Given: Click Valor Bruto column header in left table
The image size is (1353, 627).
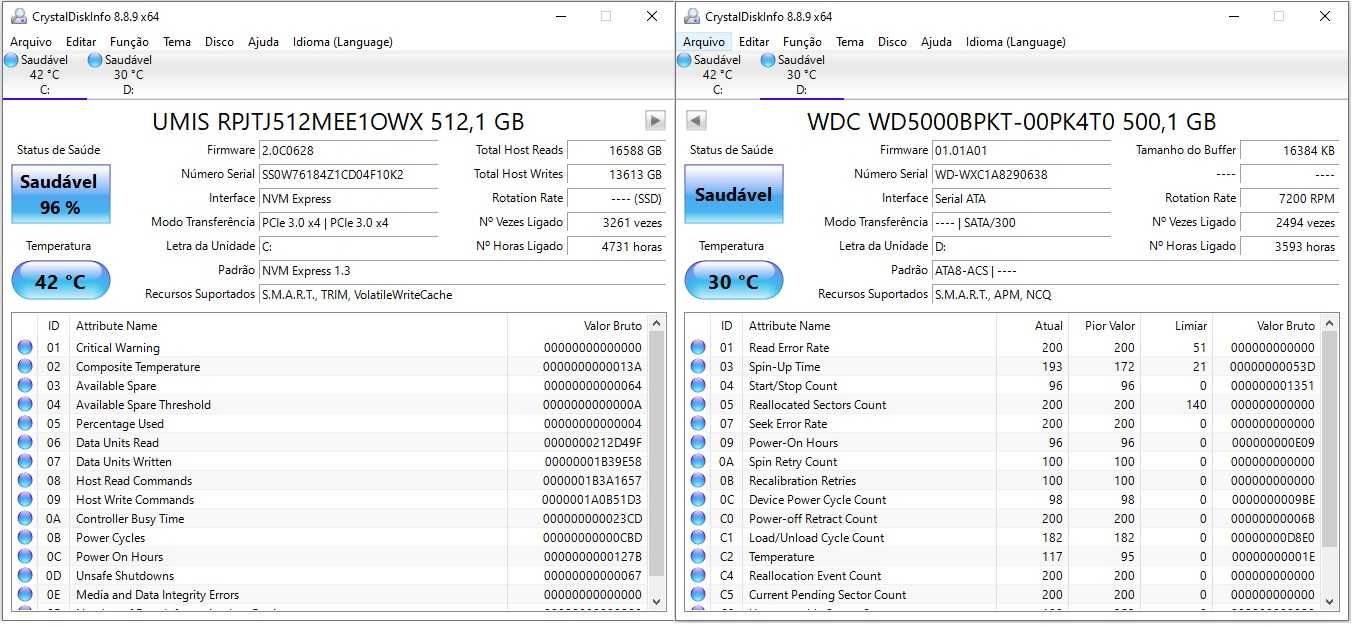Looking at the screenshot, I should [577, 326].
